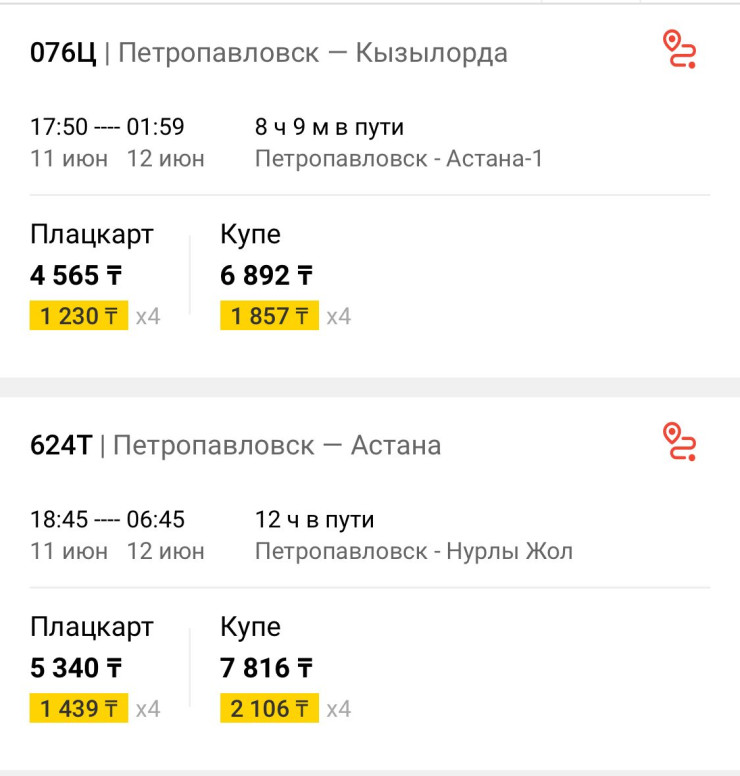Select Плацкарт price 5 340 ₸
Viewport: 740px width, 776px height.
76,668
